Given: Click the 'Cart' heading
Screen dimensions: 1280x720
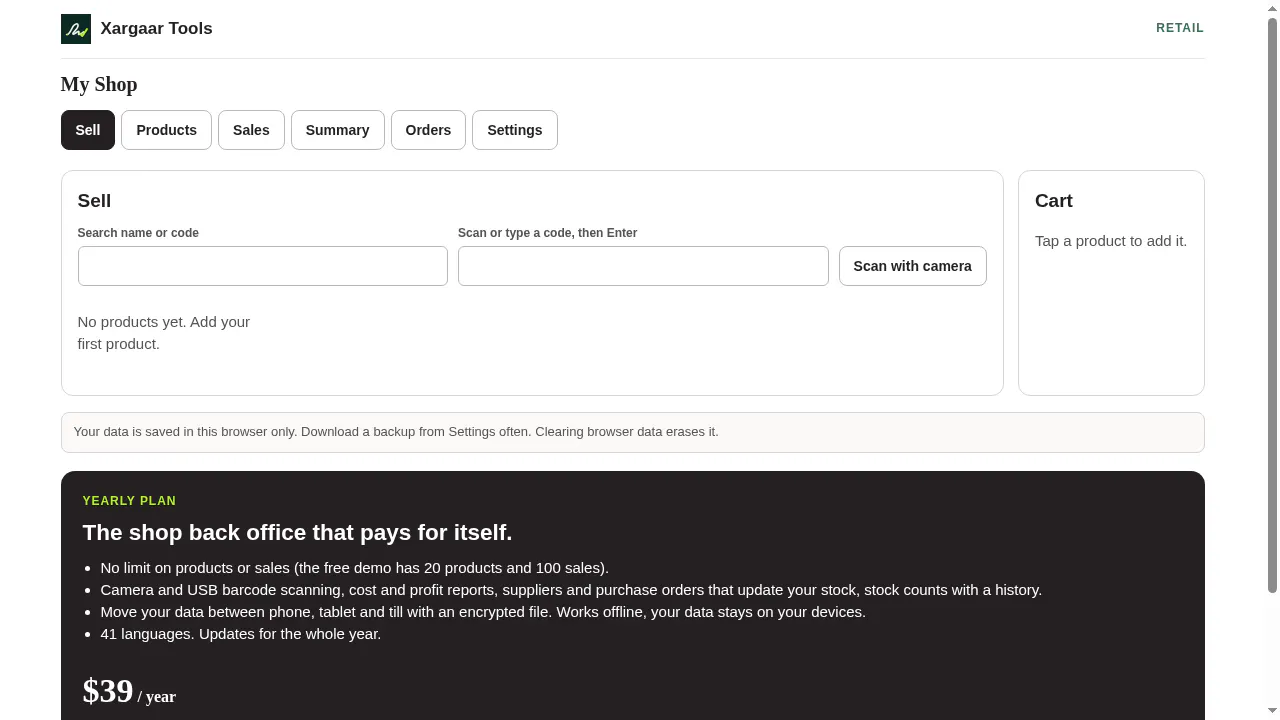Looking at the screenshot, I should [1054, 201].
